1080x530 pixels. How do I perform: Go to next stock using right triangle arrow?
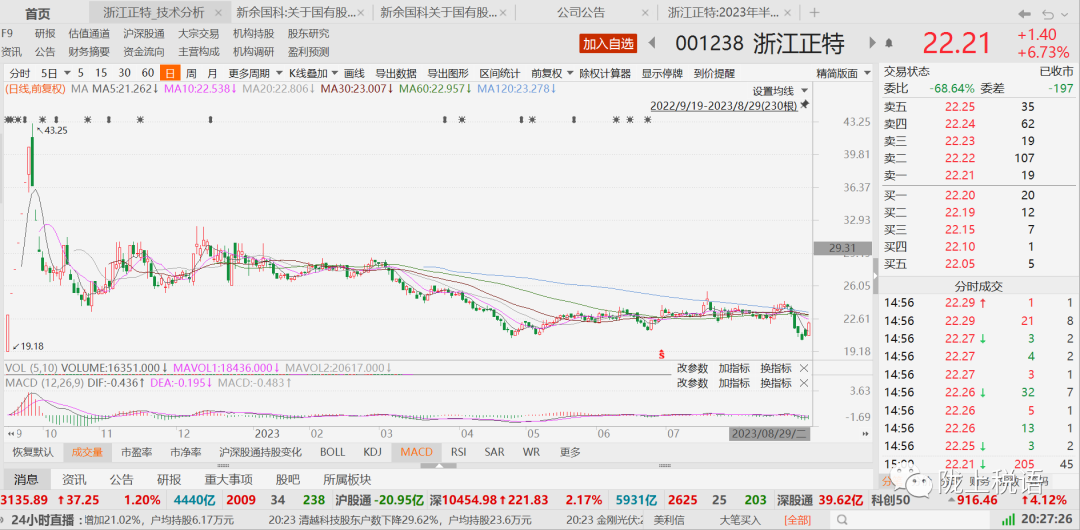873,43
